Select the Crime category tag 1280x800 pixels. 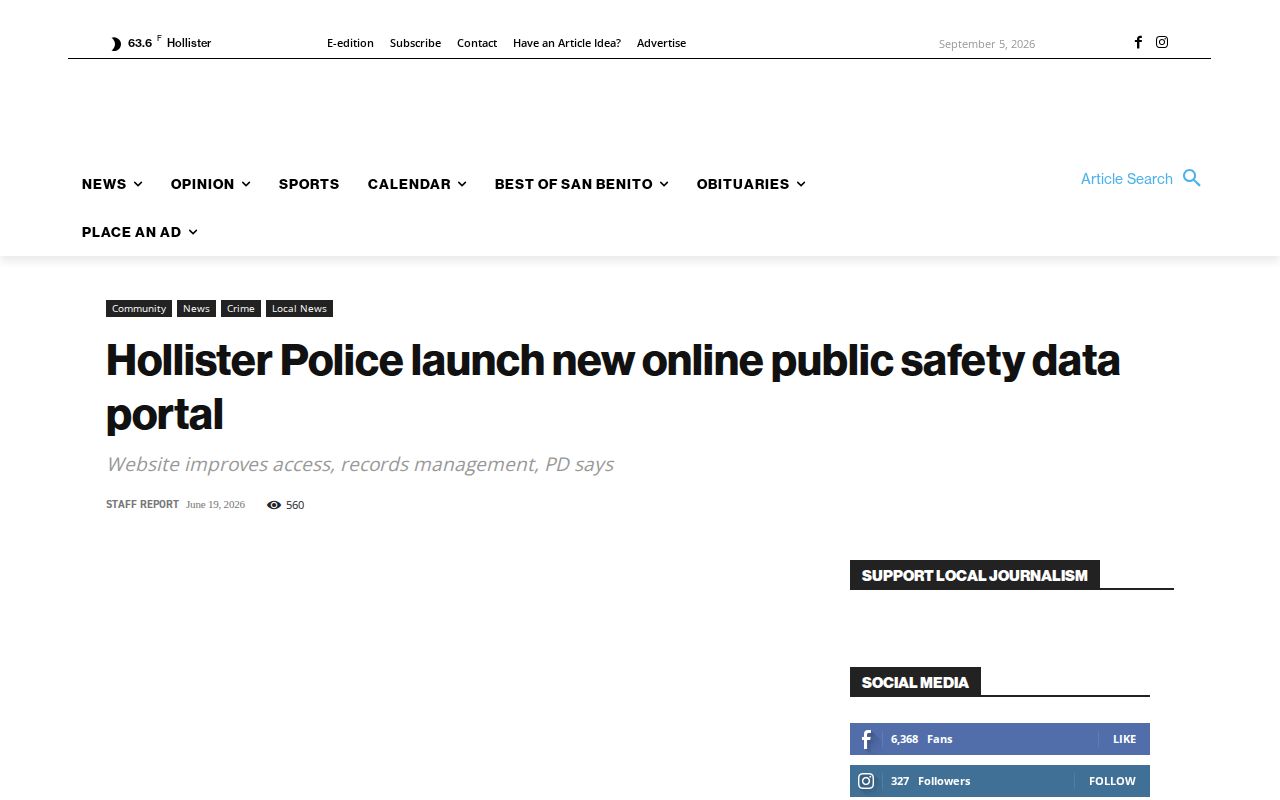(x=241, y=309)
